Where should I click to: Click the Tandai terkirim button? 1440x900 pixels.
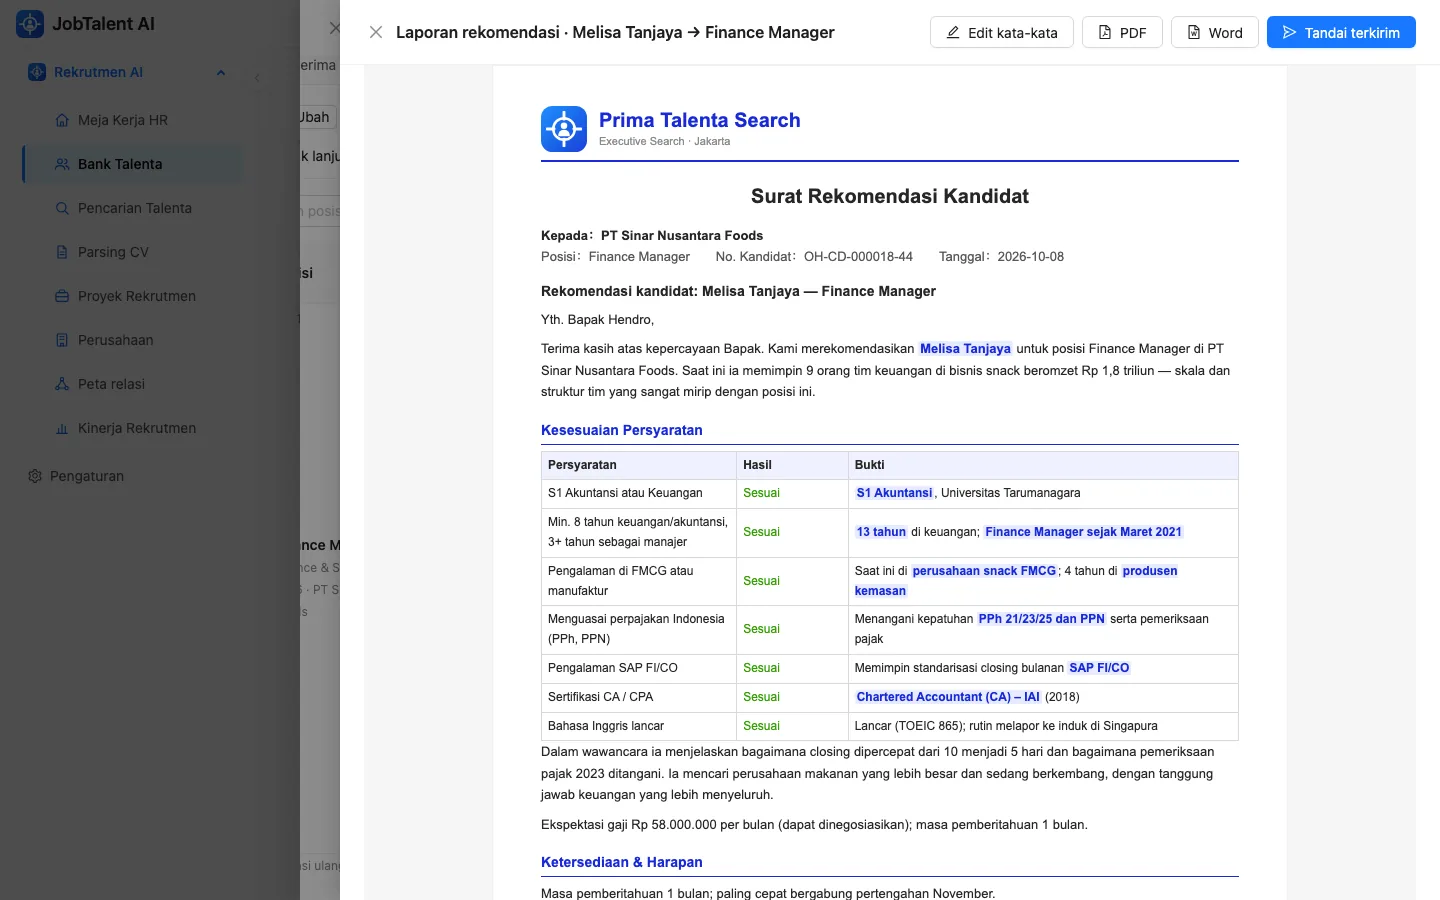[1341, 32]
